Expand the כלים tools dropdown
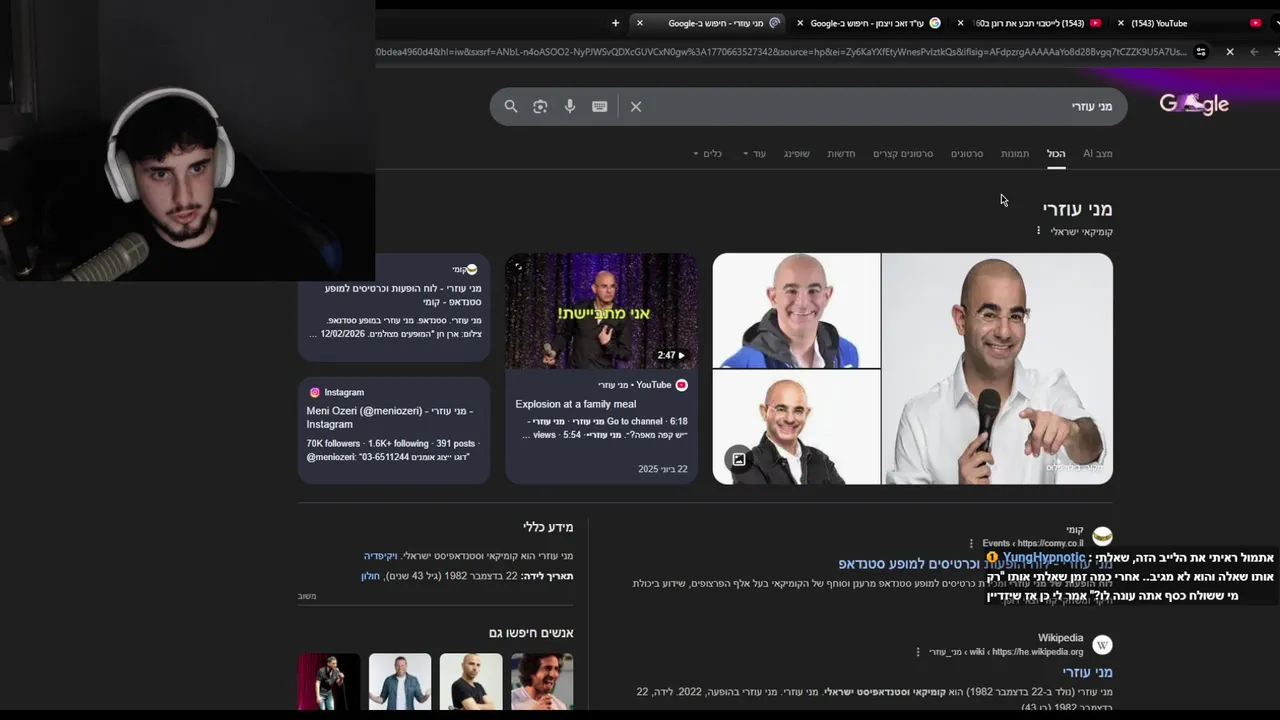The image size is (1280, 720). (707, 153)
